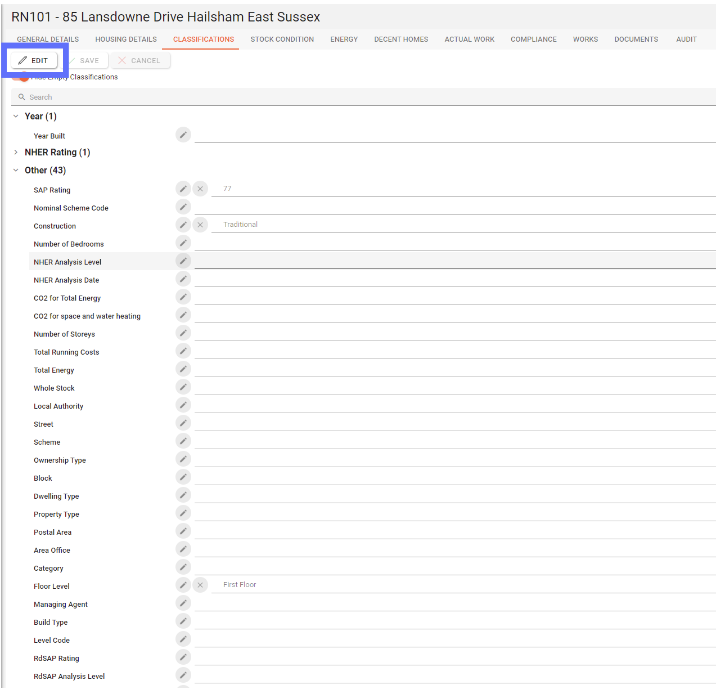Image resolution: width=716 pixels, height=688 pixels.
Task: Edit the Floor Level classification pencil icon
Action: (x=183, y=585)
